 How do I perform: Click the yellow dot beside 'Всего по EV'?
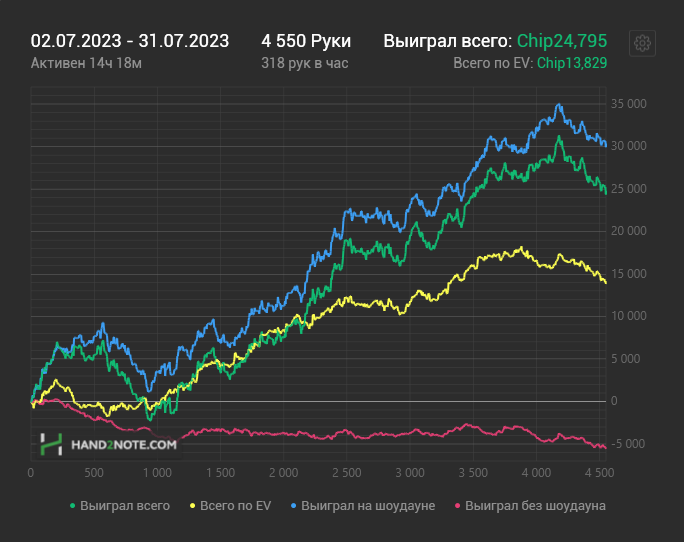(192, 506)
